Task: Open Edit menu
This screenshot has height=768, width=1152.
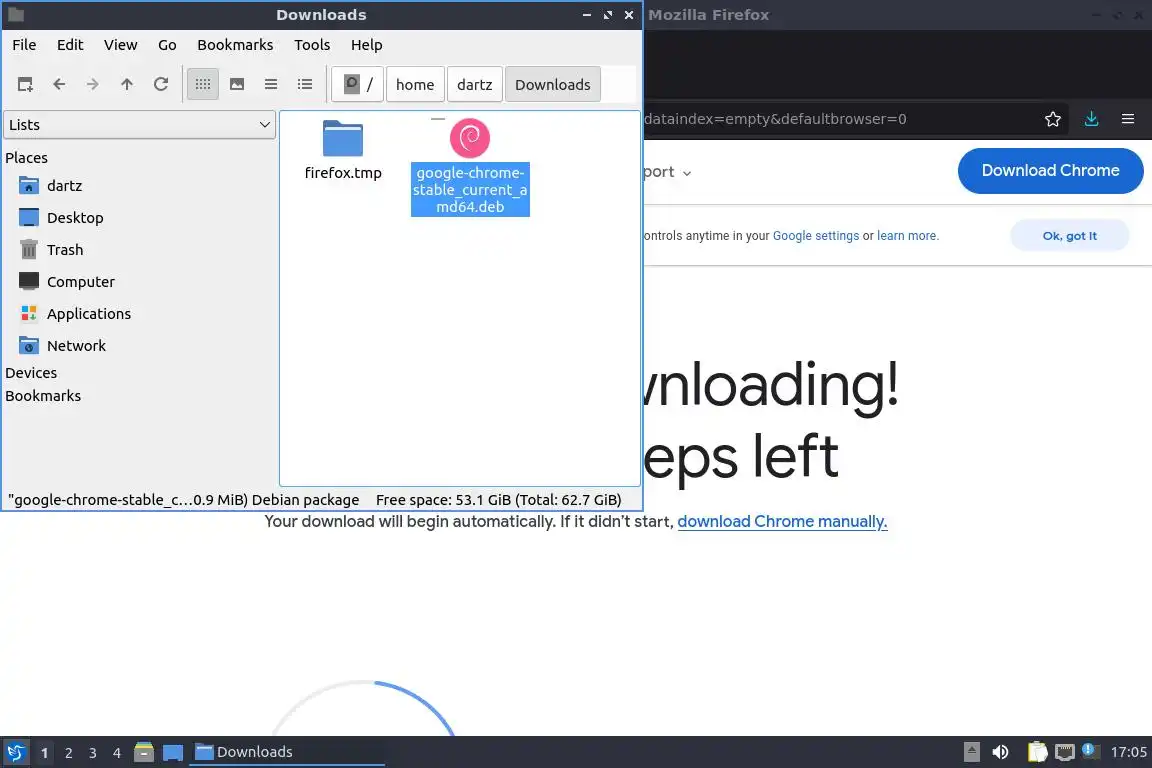Action: click(70, 45)
